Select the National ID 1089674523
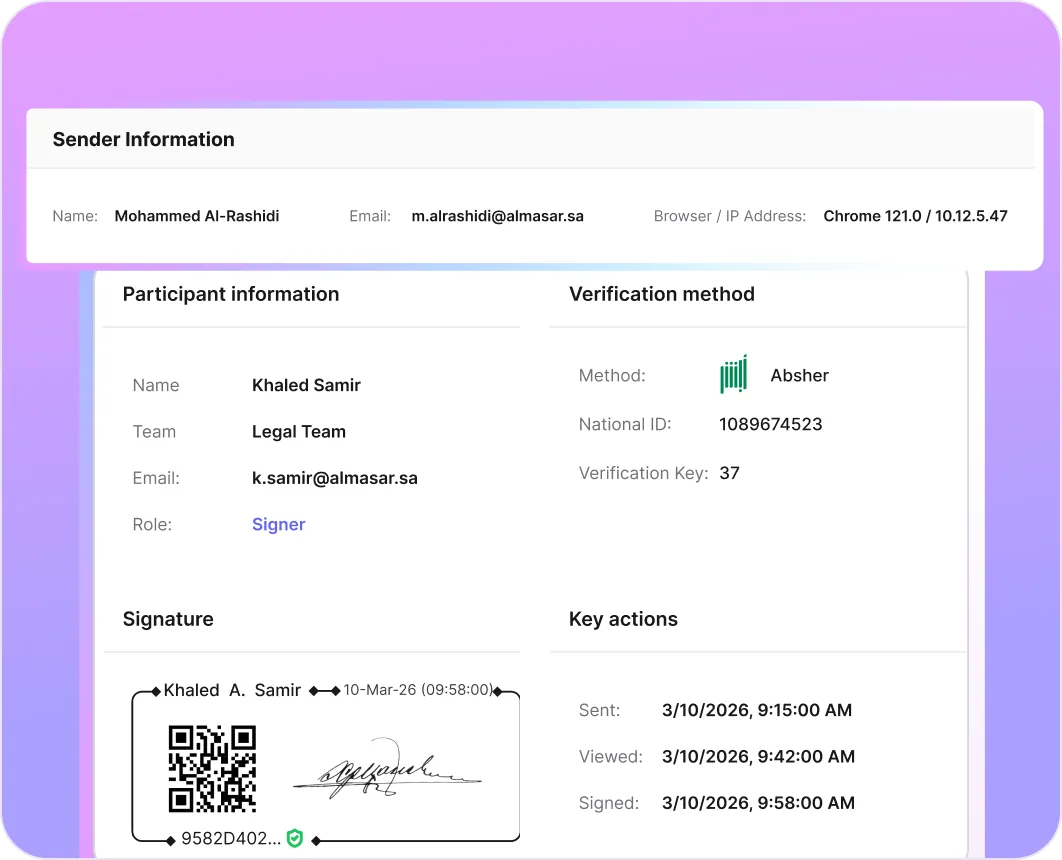The width and height of the screenshot is (1062, 860). click(x=770, y=424)
